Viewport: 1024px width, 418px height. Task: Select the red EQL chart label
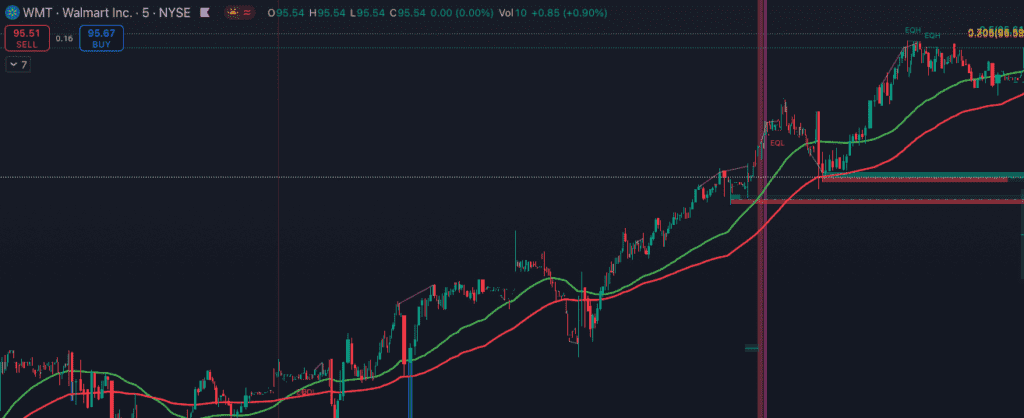(776, 142)
